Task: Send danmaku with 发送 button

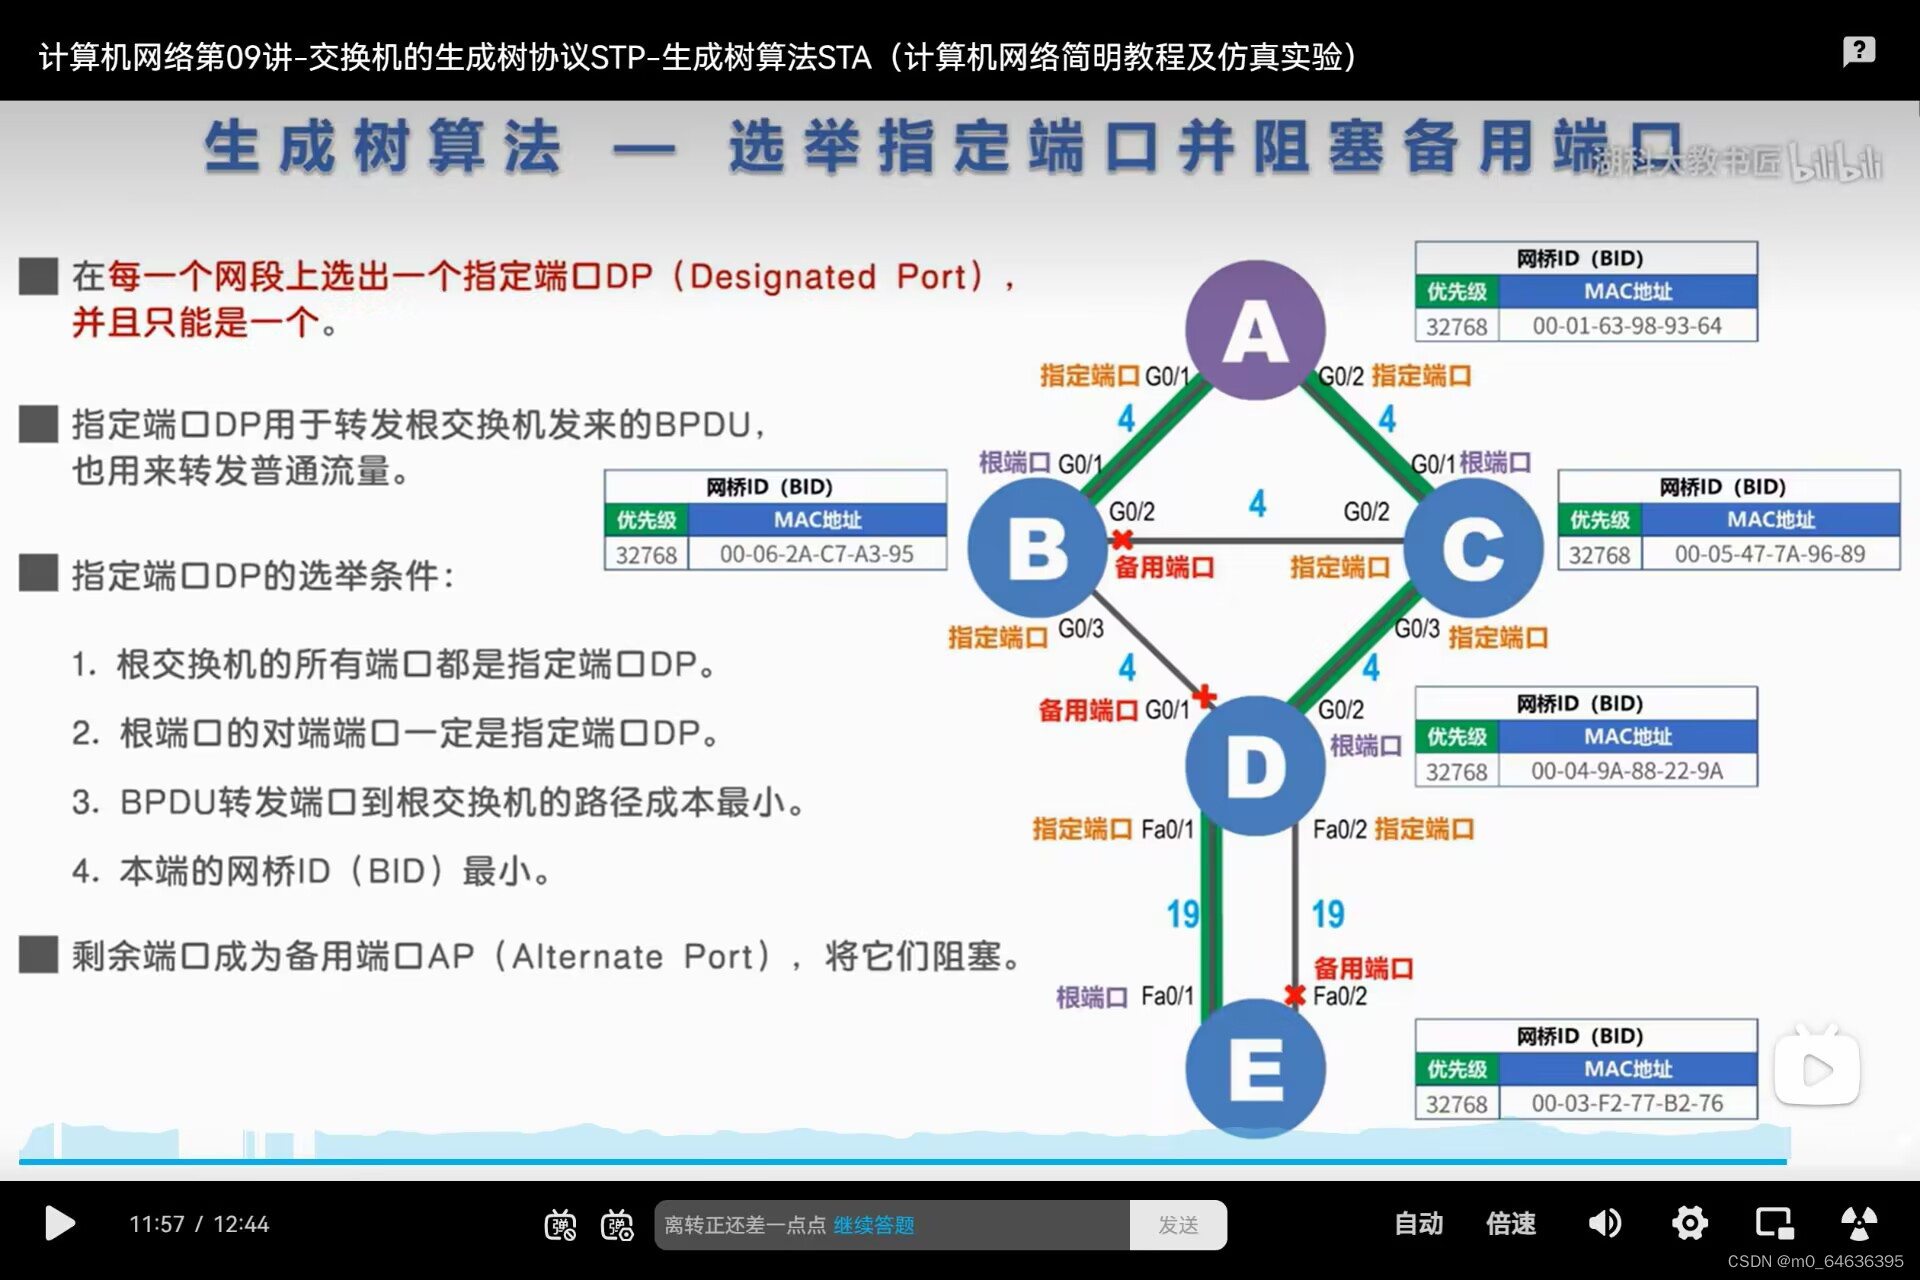Action: click(1178, 1225)
